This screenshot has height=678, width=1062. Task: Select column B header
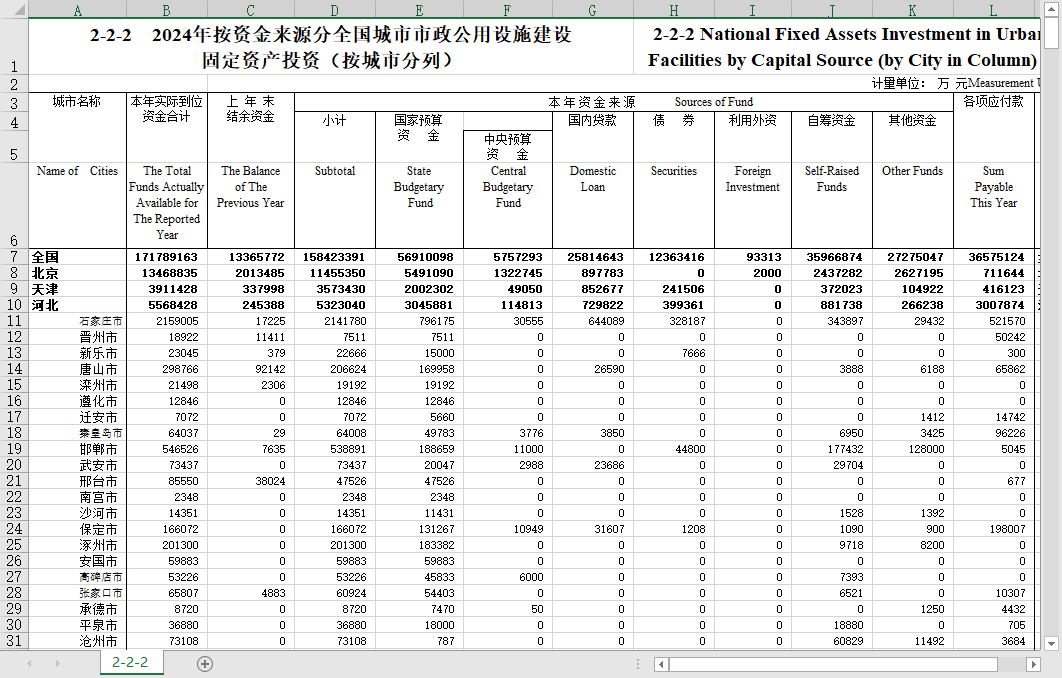pyautogui.click(x=167, y=10)
